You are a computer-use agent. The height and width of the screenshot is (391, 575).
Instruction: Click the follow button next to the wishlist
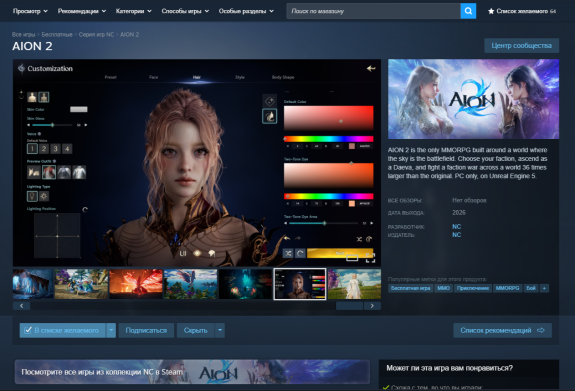tap(146, 330)
